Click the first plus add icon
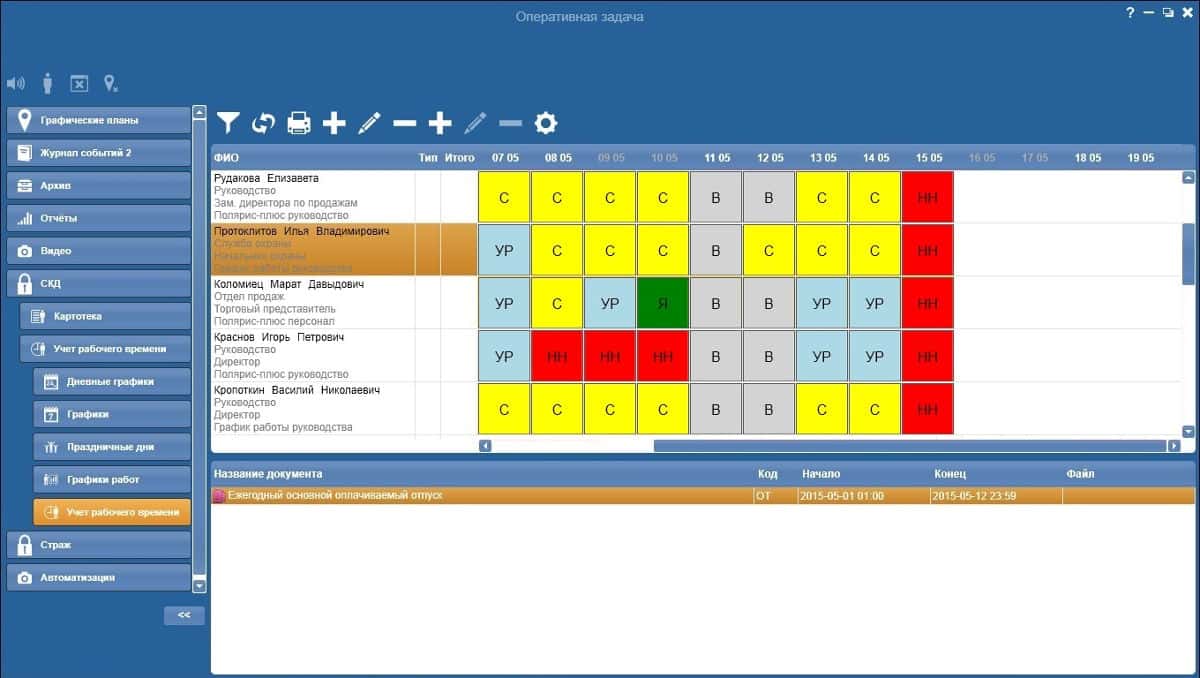The width and height of the screenshot is (1200, 678). [334, 123]
